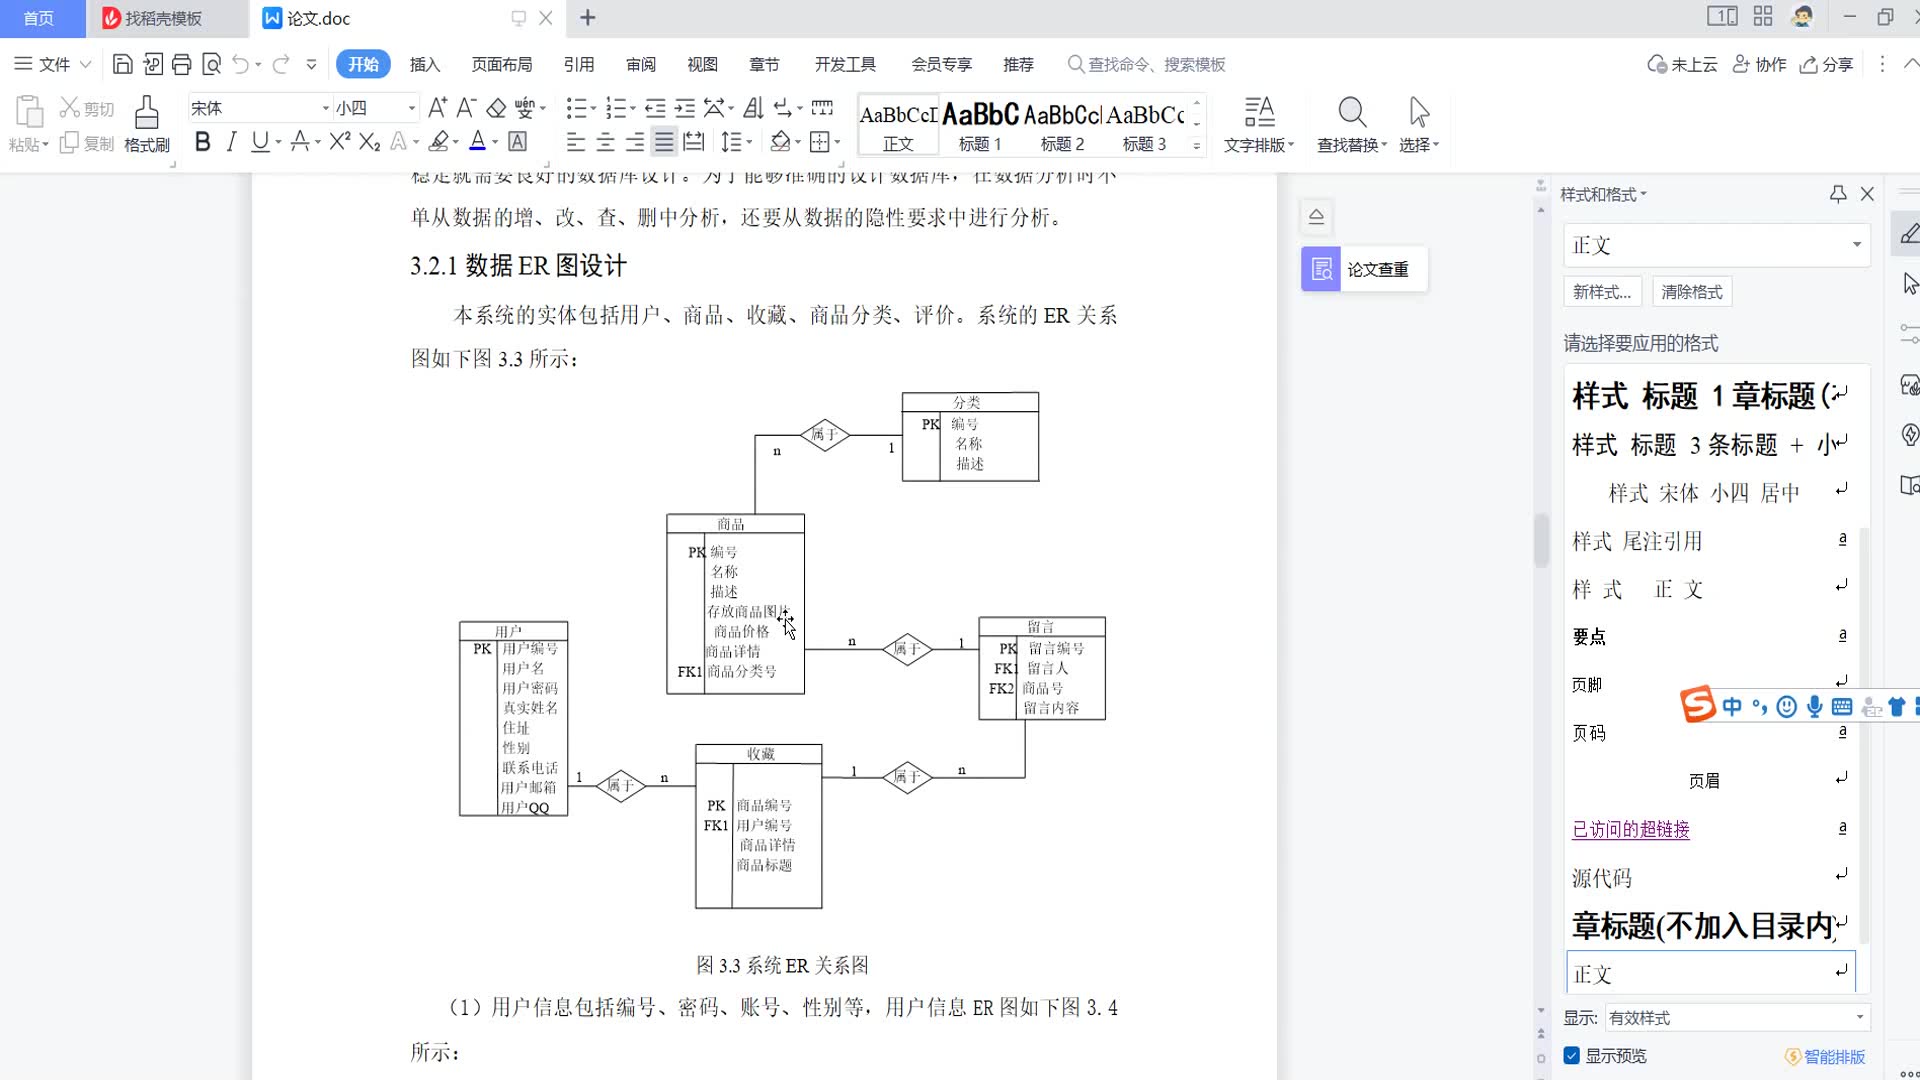Apply the text highlight color
The height and width of the screenshot is (1080, 1920).
click(x=438, y=142)
